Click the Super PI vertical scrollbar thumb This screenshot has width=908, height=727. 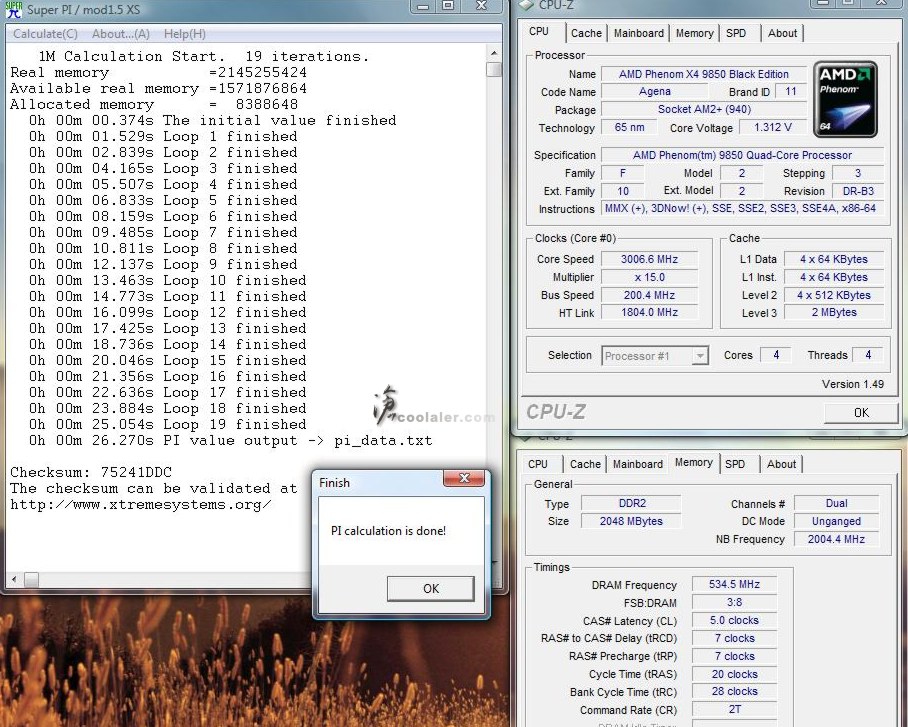point(493,70)
